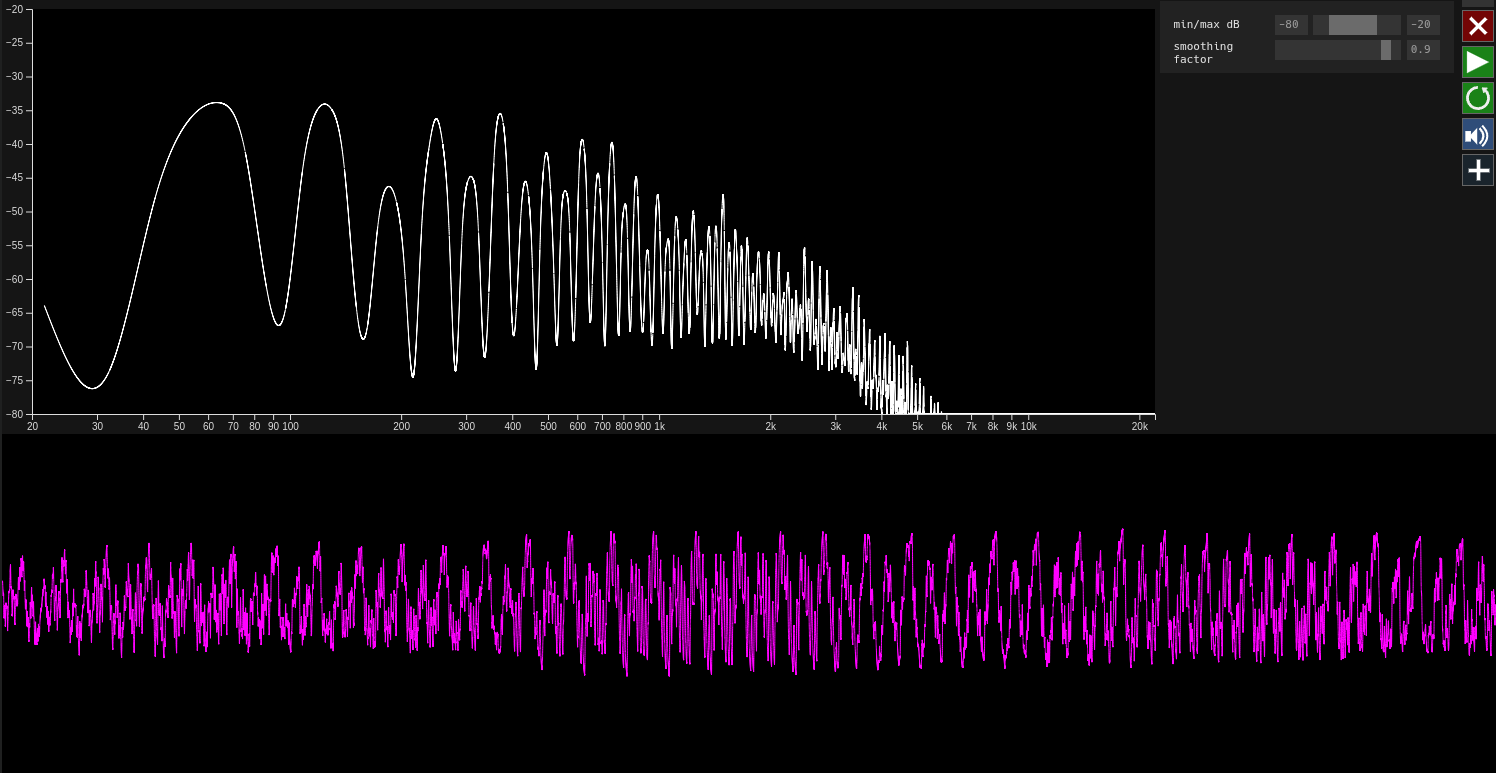Image resolution: width=1496 pixels, height=773 pixels.
Task: Click the red X close icon
Action: point(1478,26)
